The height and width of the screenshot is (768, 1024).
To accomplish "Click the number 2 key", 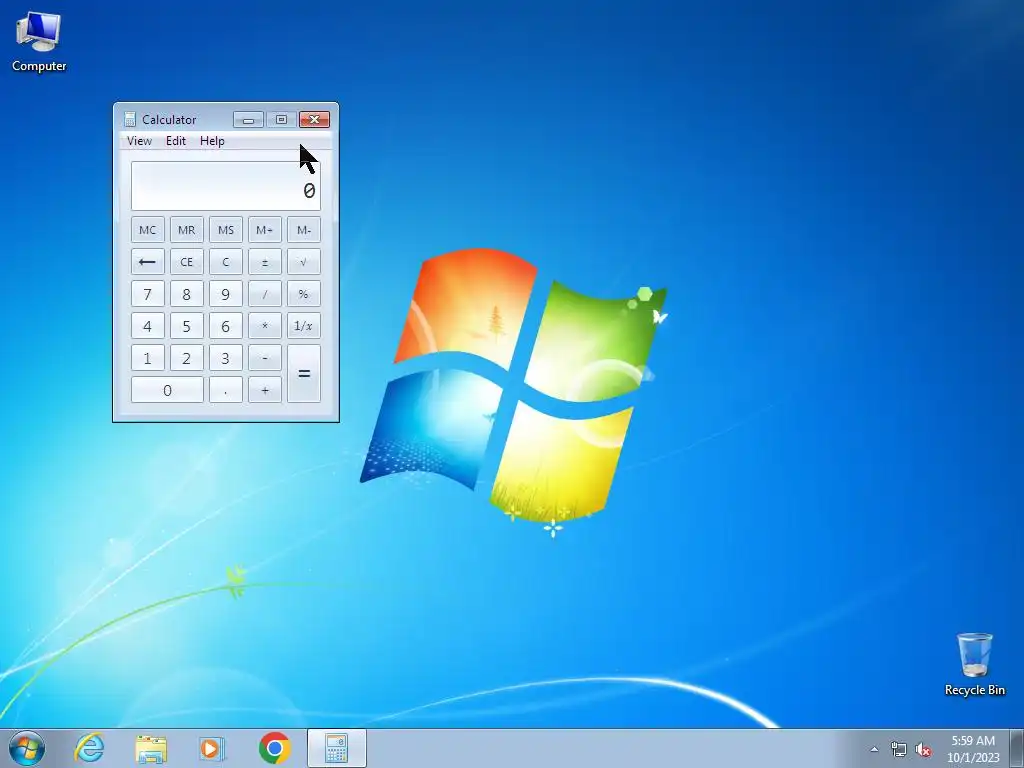I will coord(187,358).
